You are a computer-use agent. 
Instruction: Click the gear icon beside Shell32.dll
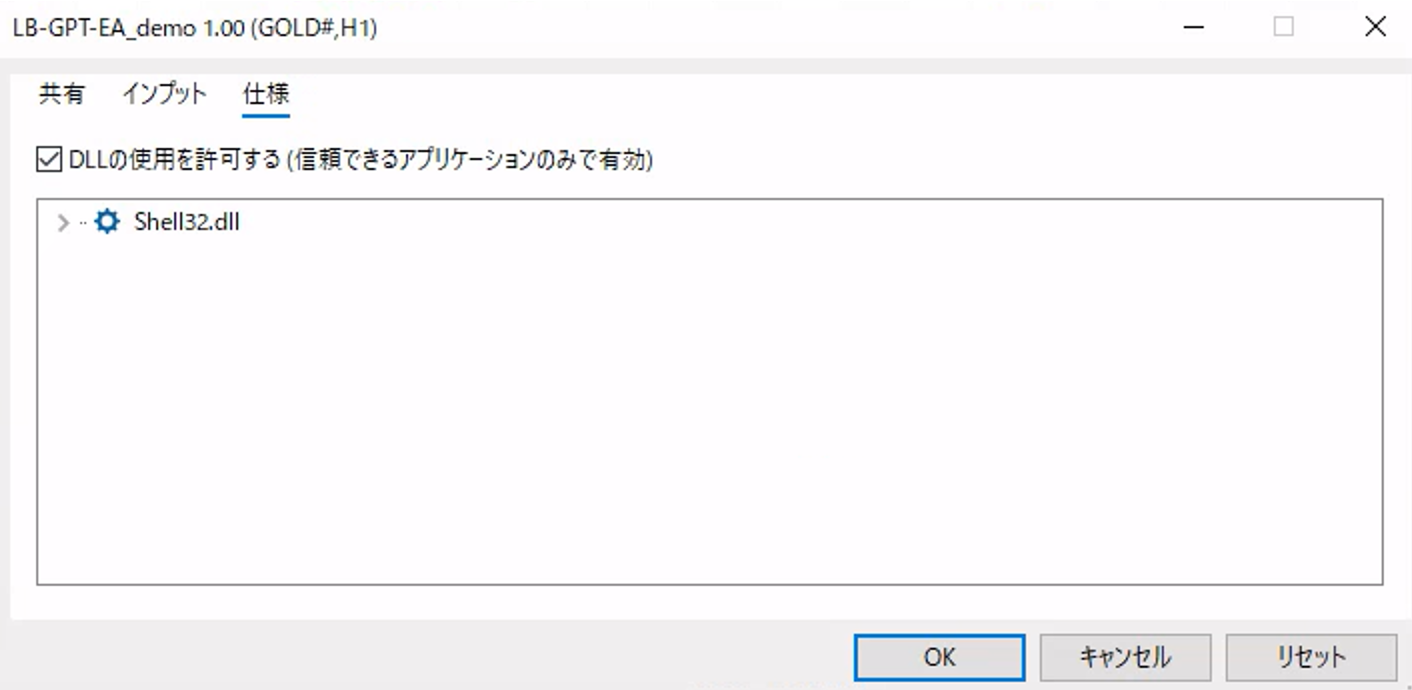106,222
